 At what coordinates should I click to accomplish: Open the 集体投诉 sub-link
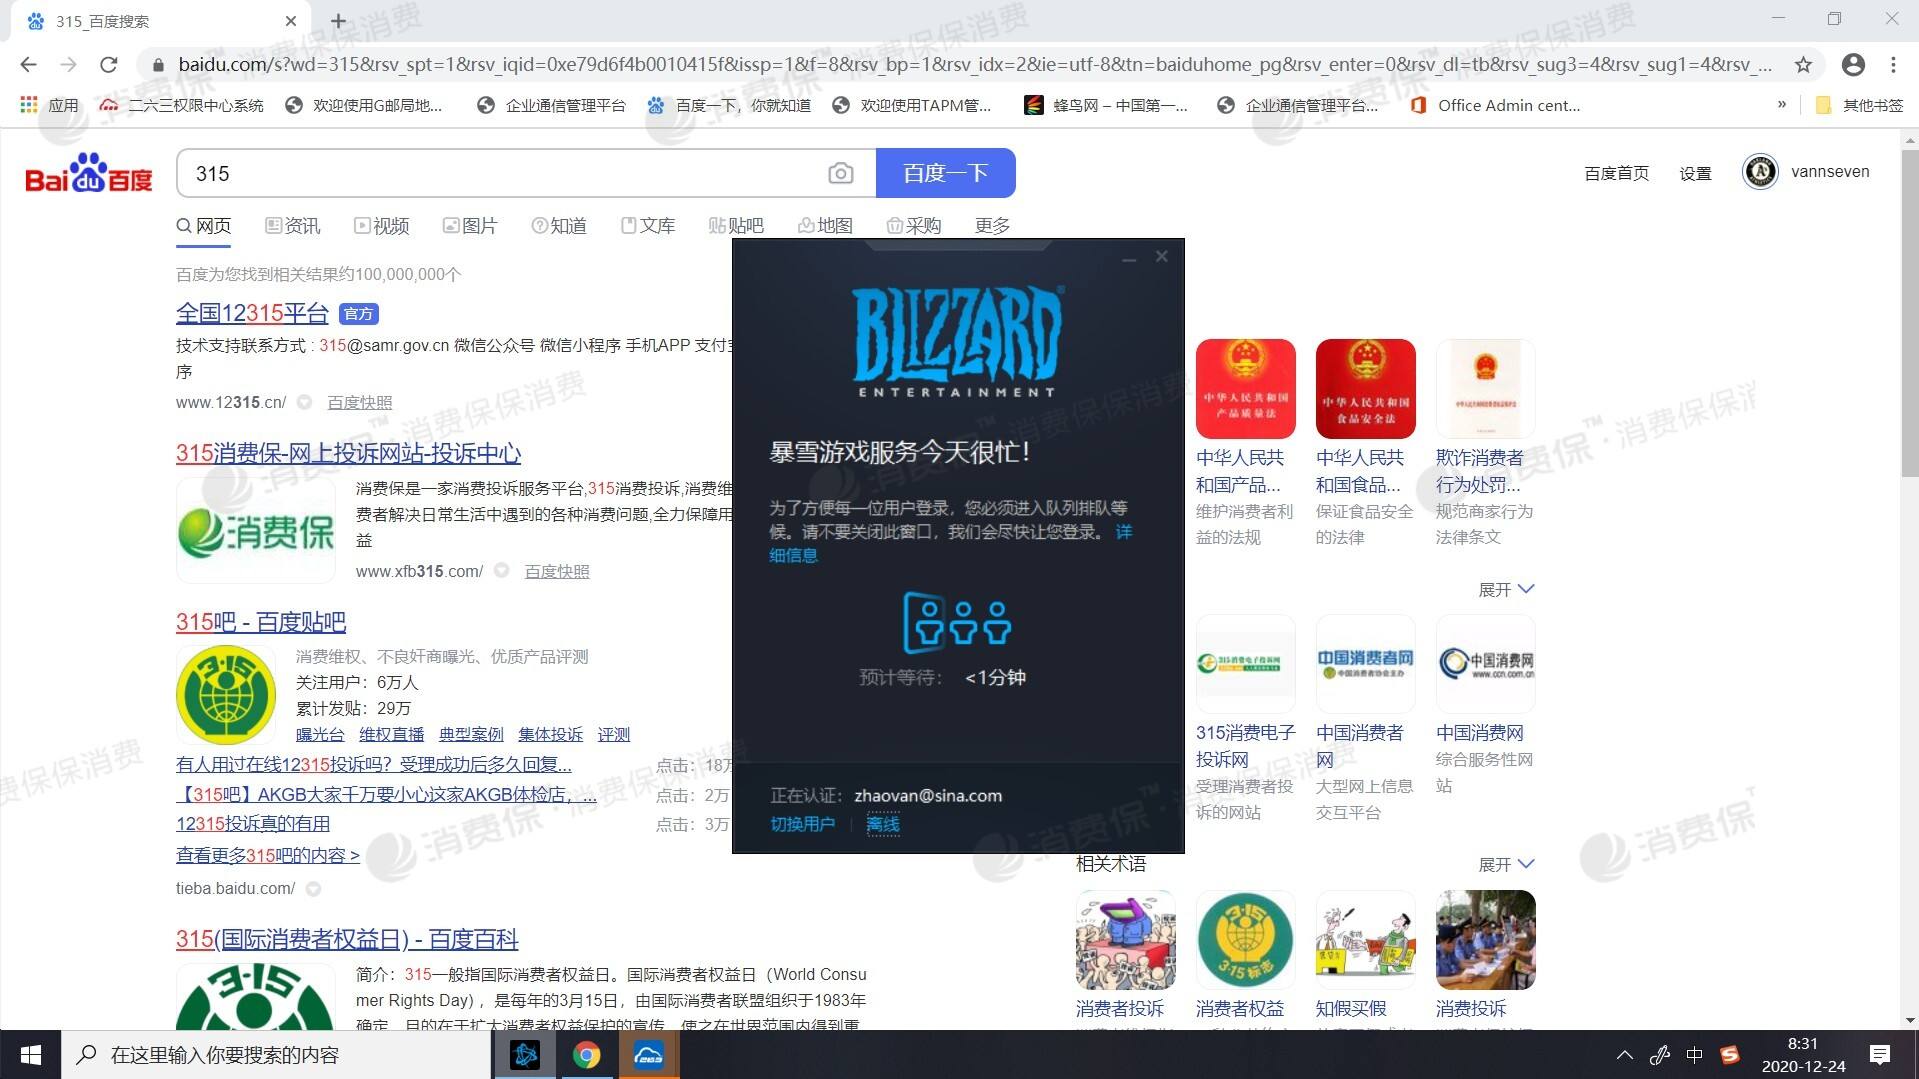(x=550, y=734)
